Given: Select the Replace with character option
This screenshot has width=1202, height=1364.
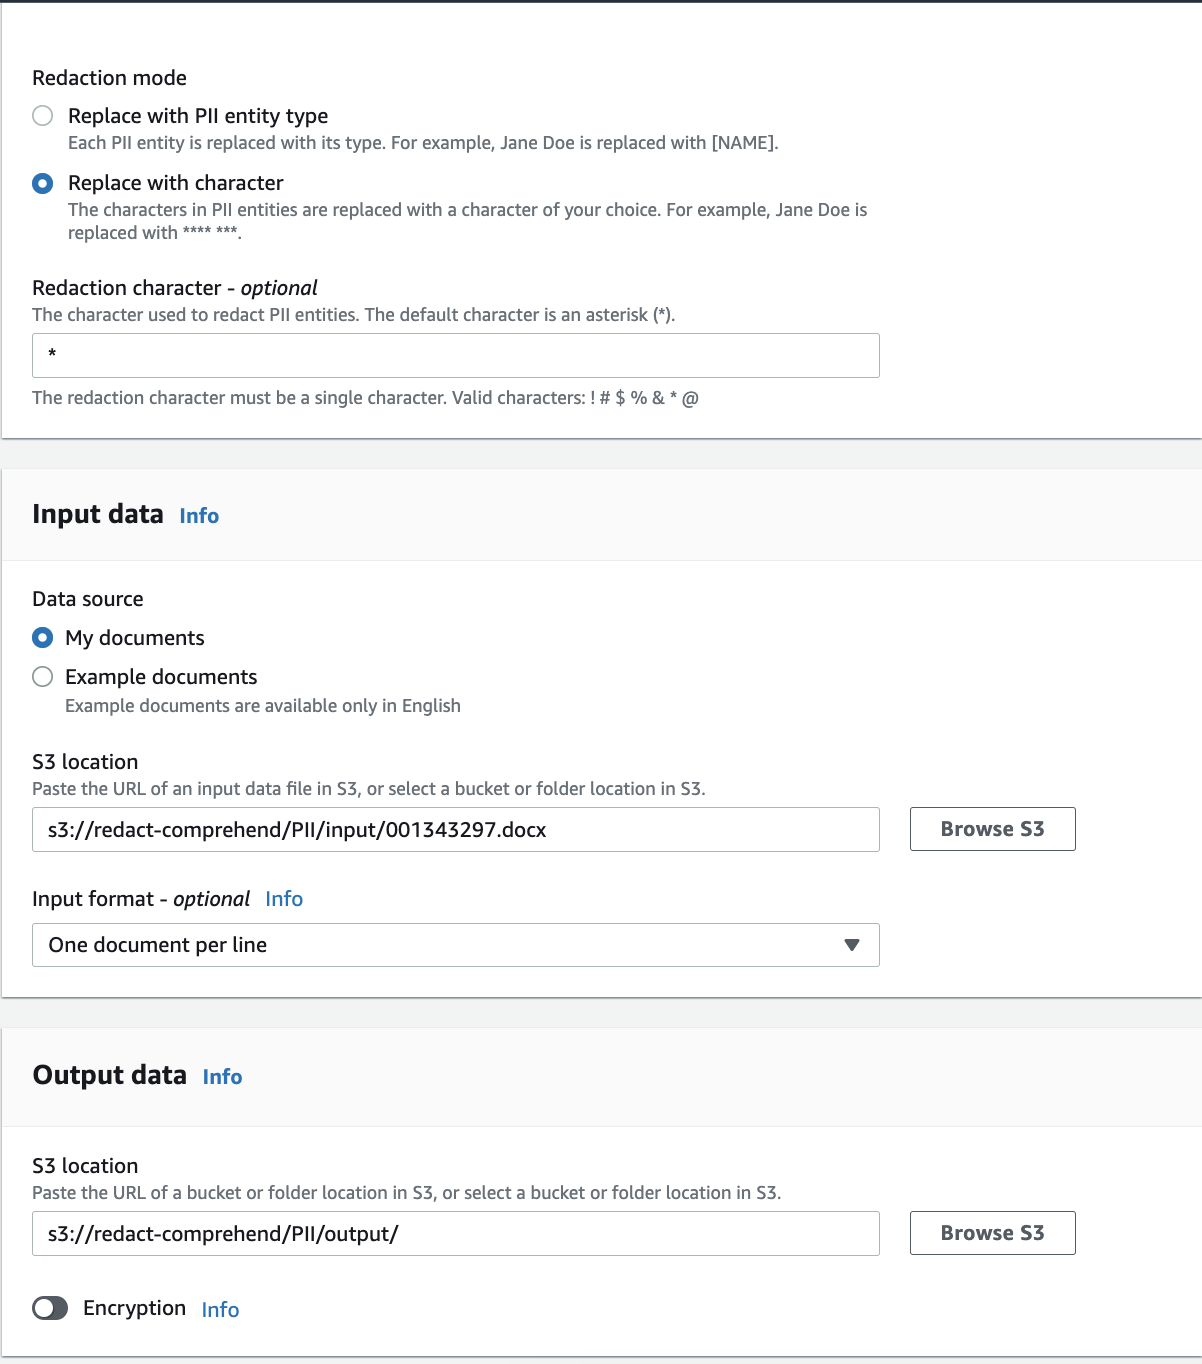Looking at the screenshot, I should [43, 183].
